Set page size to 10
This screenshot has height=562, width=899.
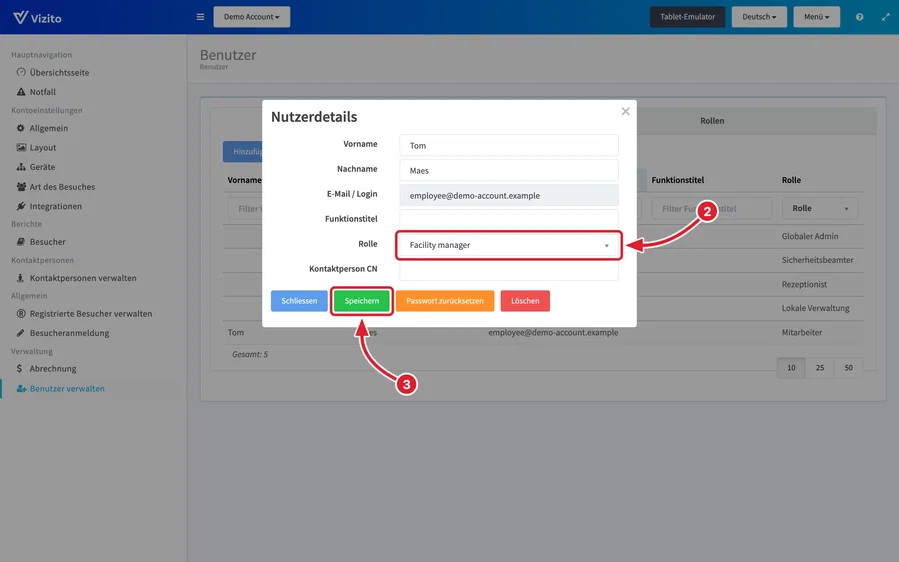[791, 368]
